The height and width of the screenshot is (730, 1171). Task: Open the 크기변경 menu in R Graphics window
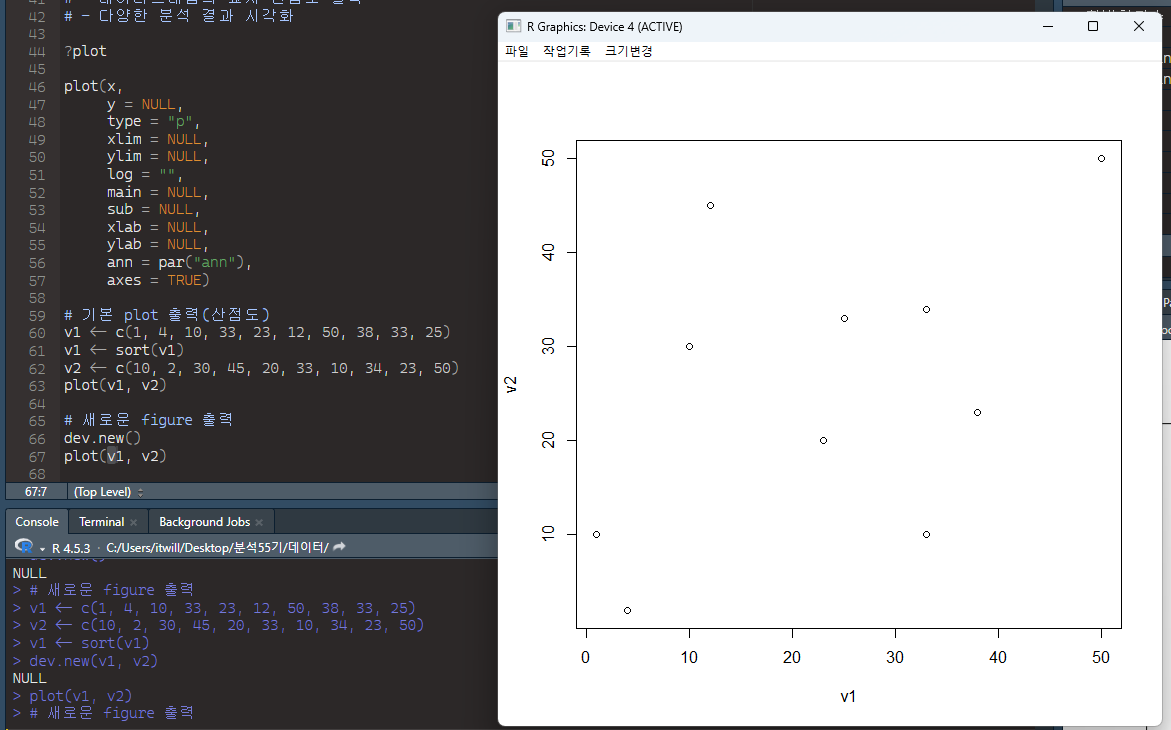pos(629,51)
